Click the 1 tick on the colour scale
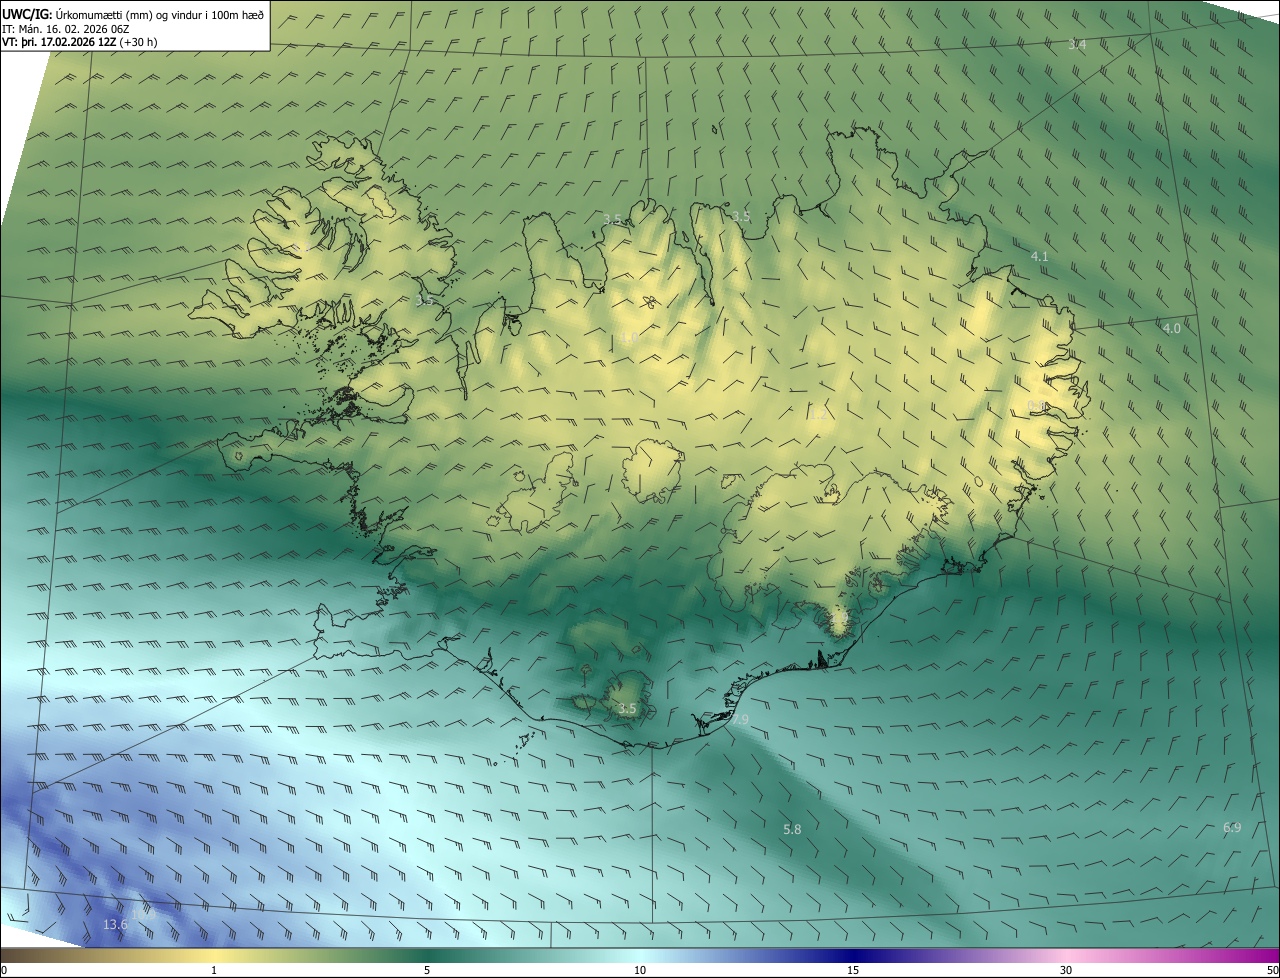The width and height of the screenshot is (1280, 978). coord(214,970)
